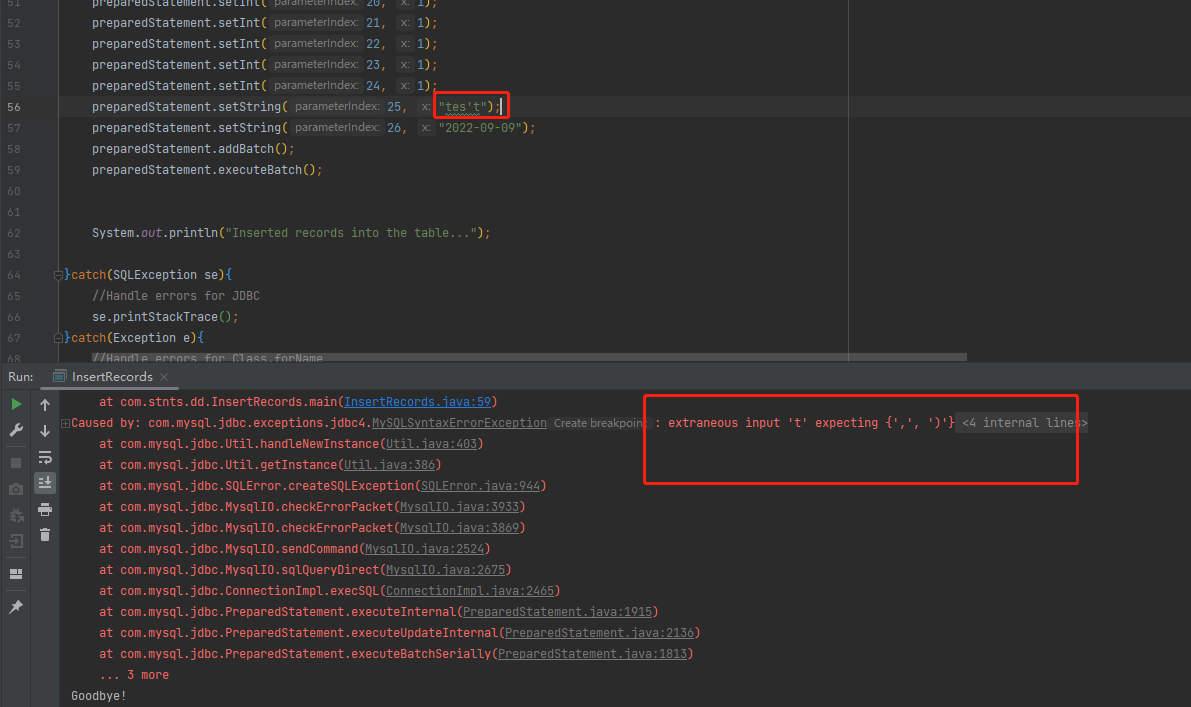Open the InsertRecords.java:59 stack trace link
This screenshot has width=1191, height=707.
417,402
